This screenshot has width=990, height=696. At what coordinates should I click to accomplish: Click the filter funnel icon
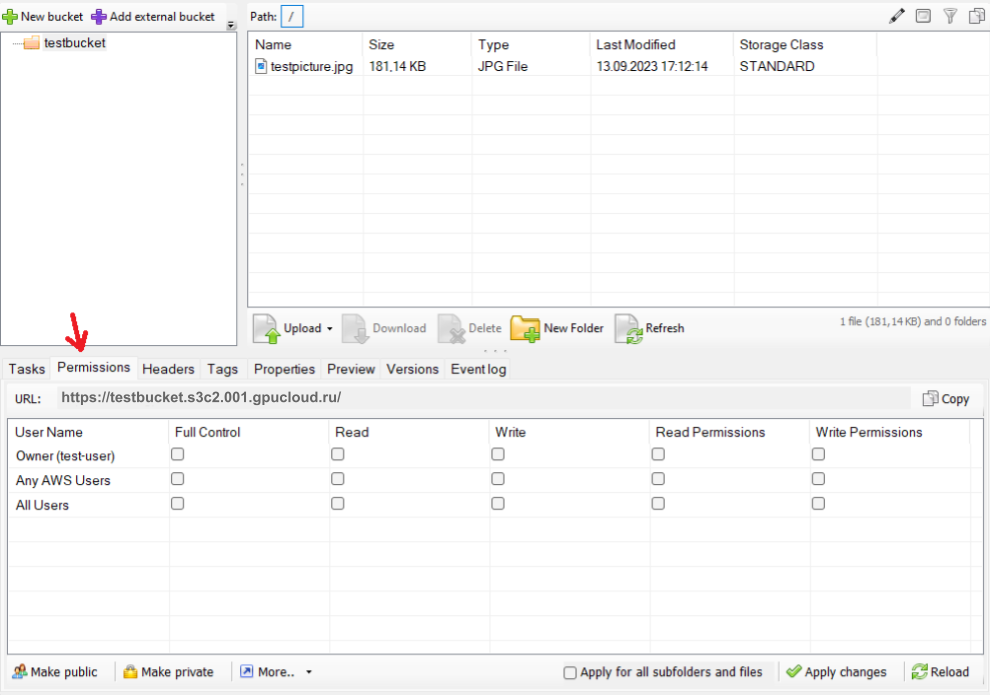click(950, 16)
